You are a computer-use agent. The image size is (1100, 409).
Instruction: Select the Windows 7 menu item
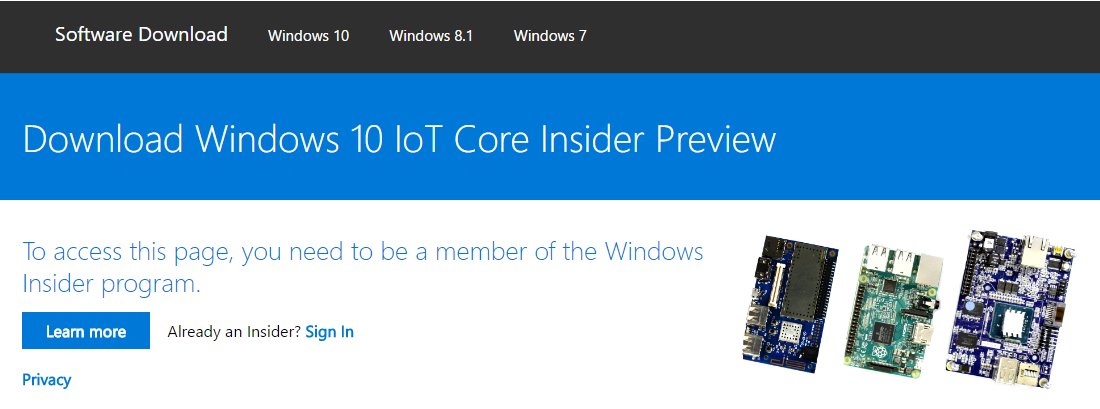[x=550, y=36]
